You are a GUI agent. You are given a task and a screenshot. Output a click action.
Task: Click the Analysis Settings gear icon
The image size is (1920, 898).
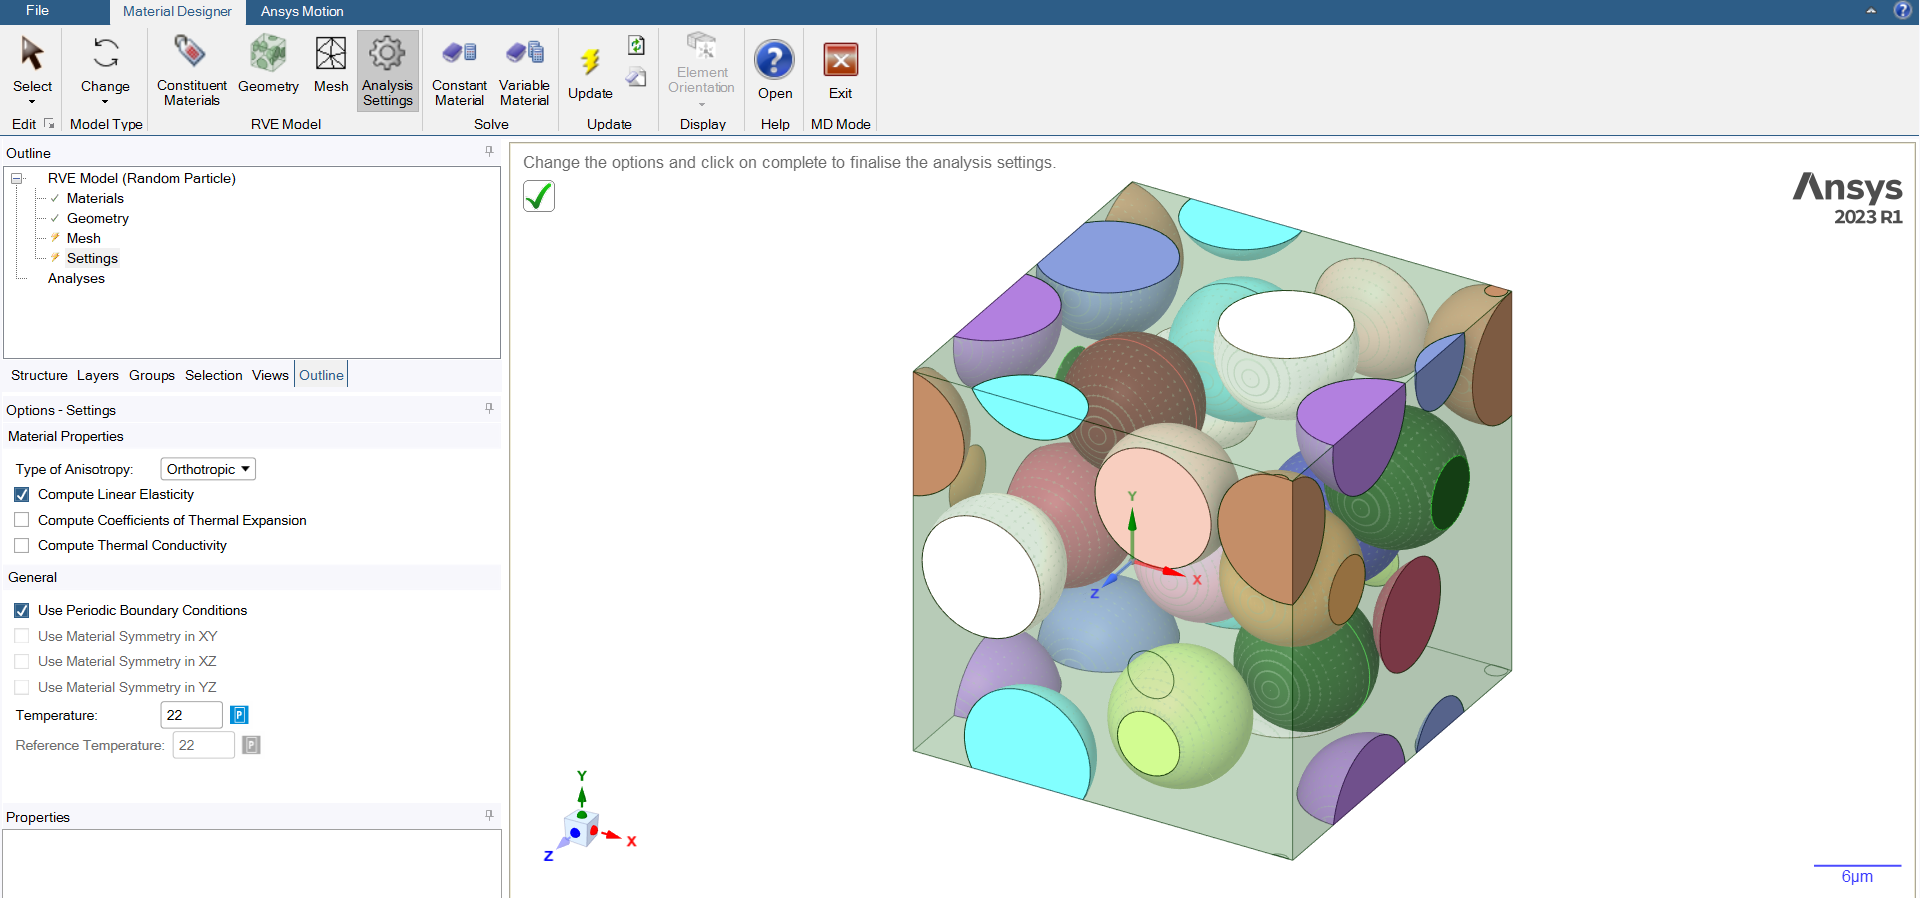tap(387, 53)
